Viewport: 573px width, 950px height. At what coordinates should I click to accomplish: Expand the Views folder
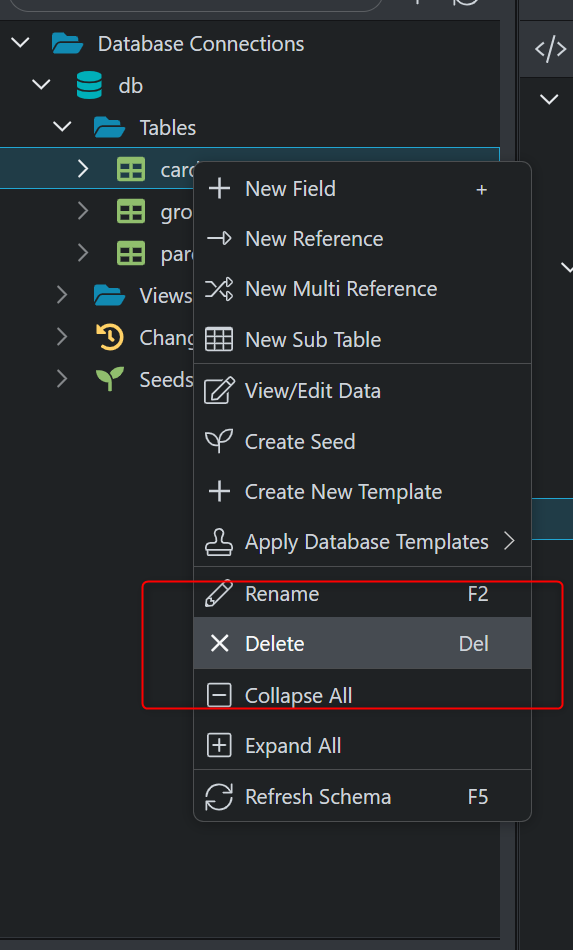pyautogui.click(x=62, y=295)
